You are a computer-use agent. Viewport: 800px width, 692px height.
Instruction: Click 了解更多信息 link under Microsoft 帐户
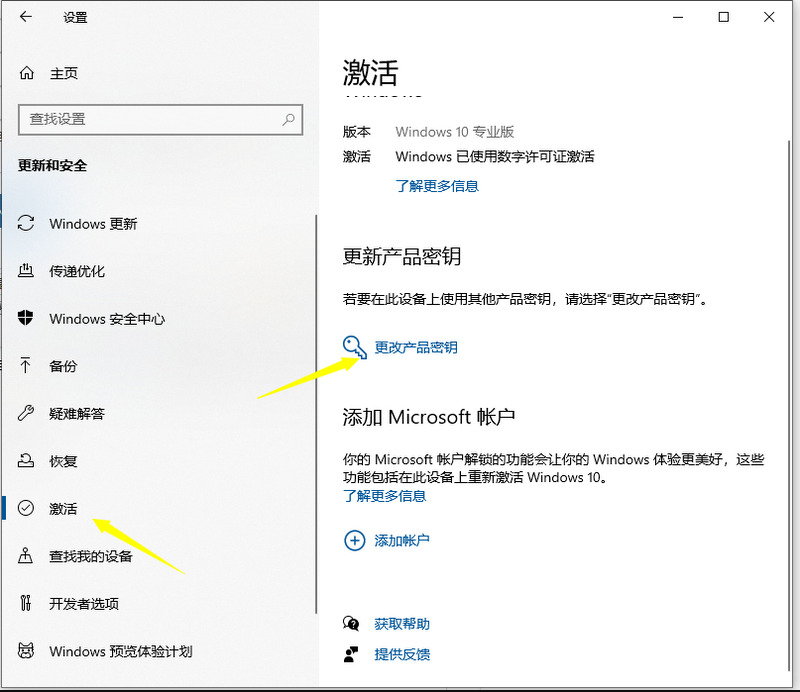coord(384,496)
